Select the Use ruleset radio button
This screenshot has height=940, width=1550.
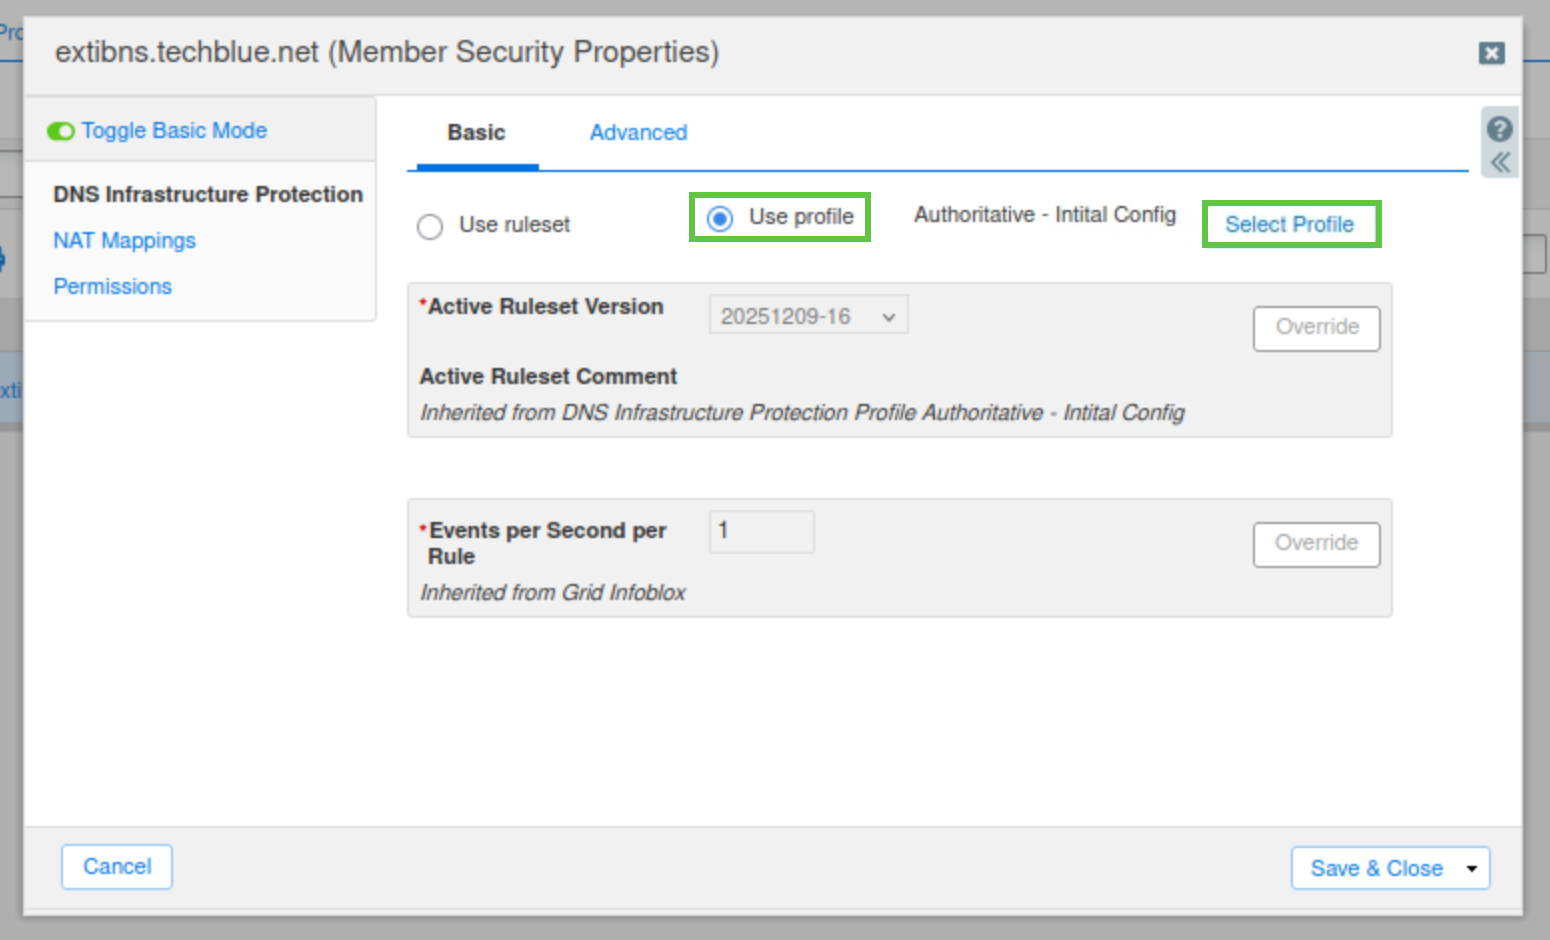[430, 227]
